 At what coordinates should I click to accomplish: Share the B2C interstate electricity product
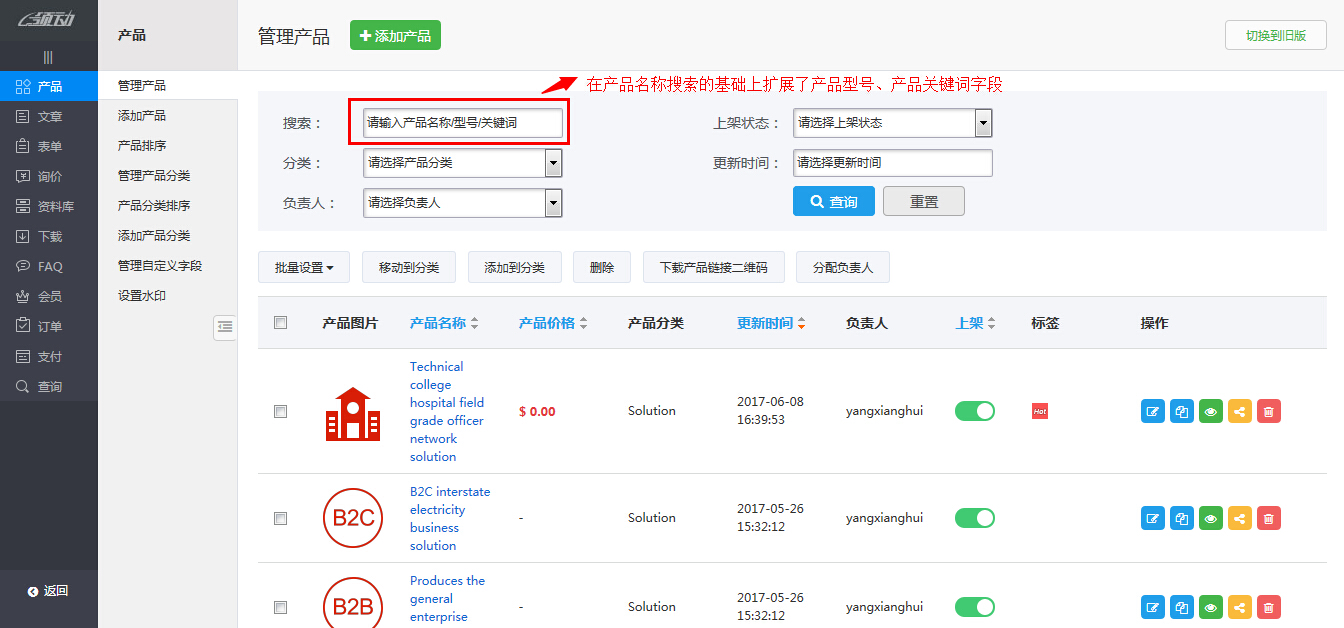click(1239, 518)
